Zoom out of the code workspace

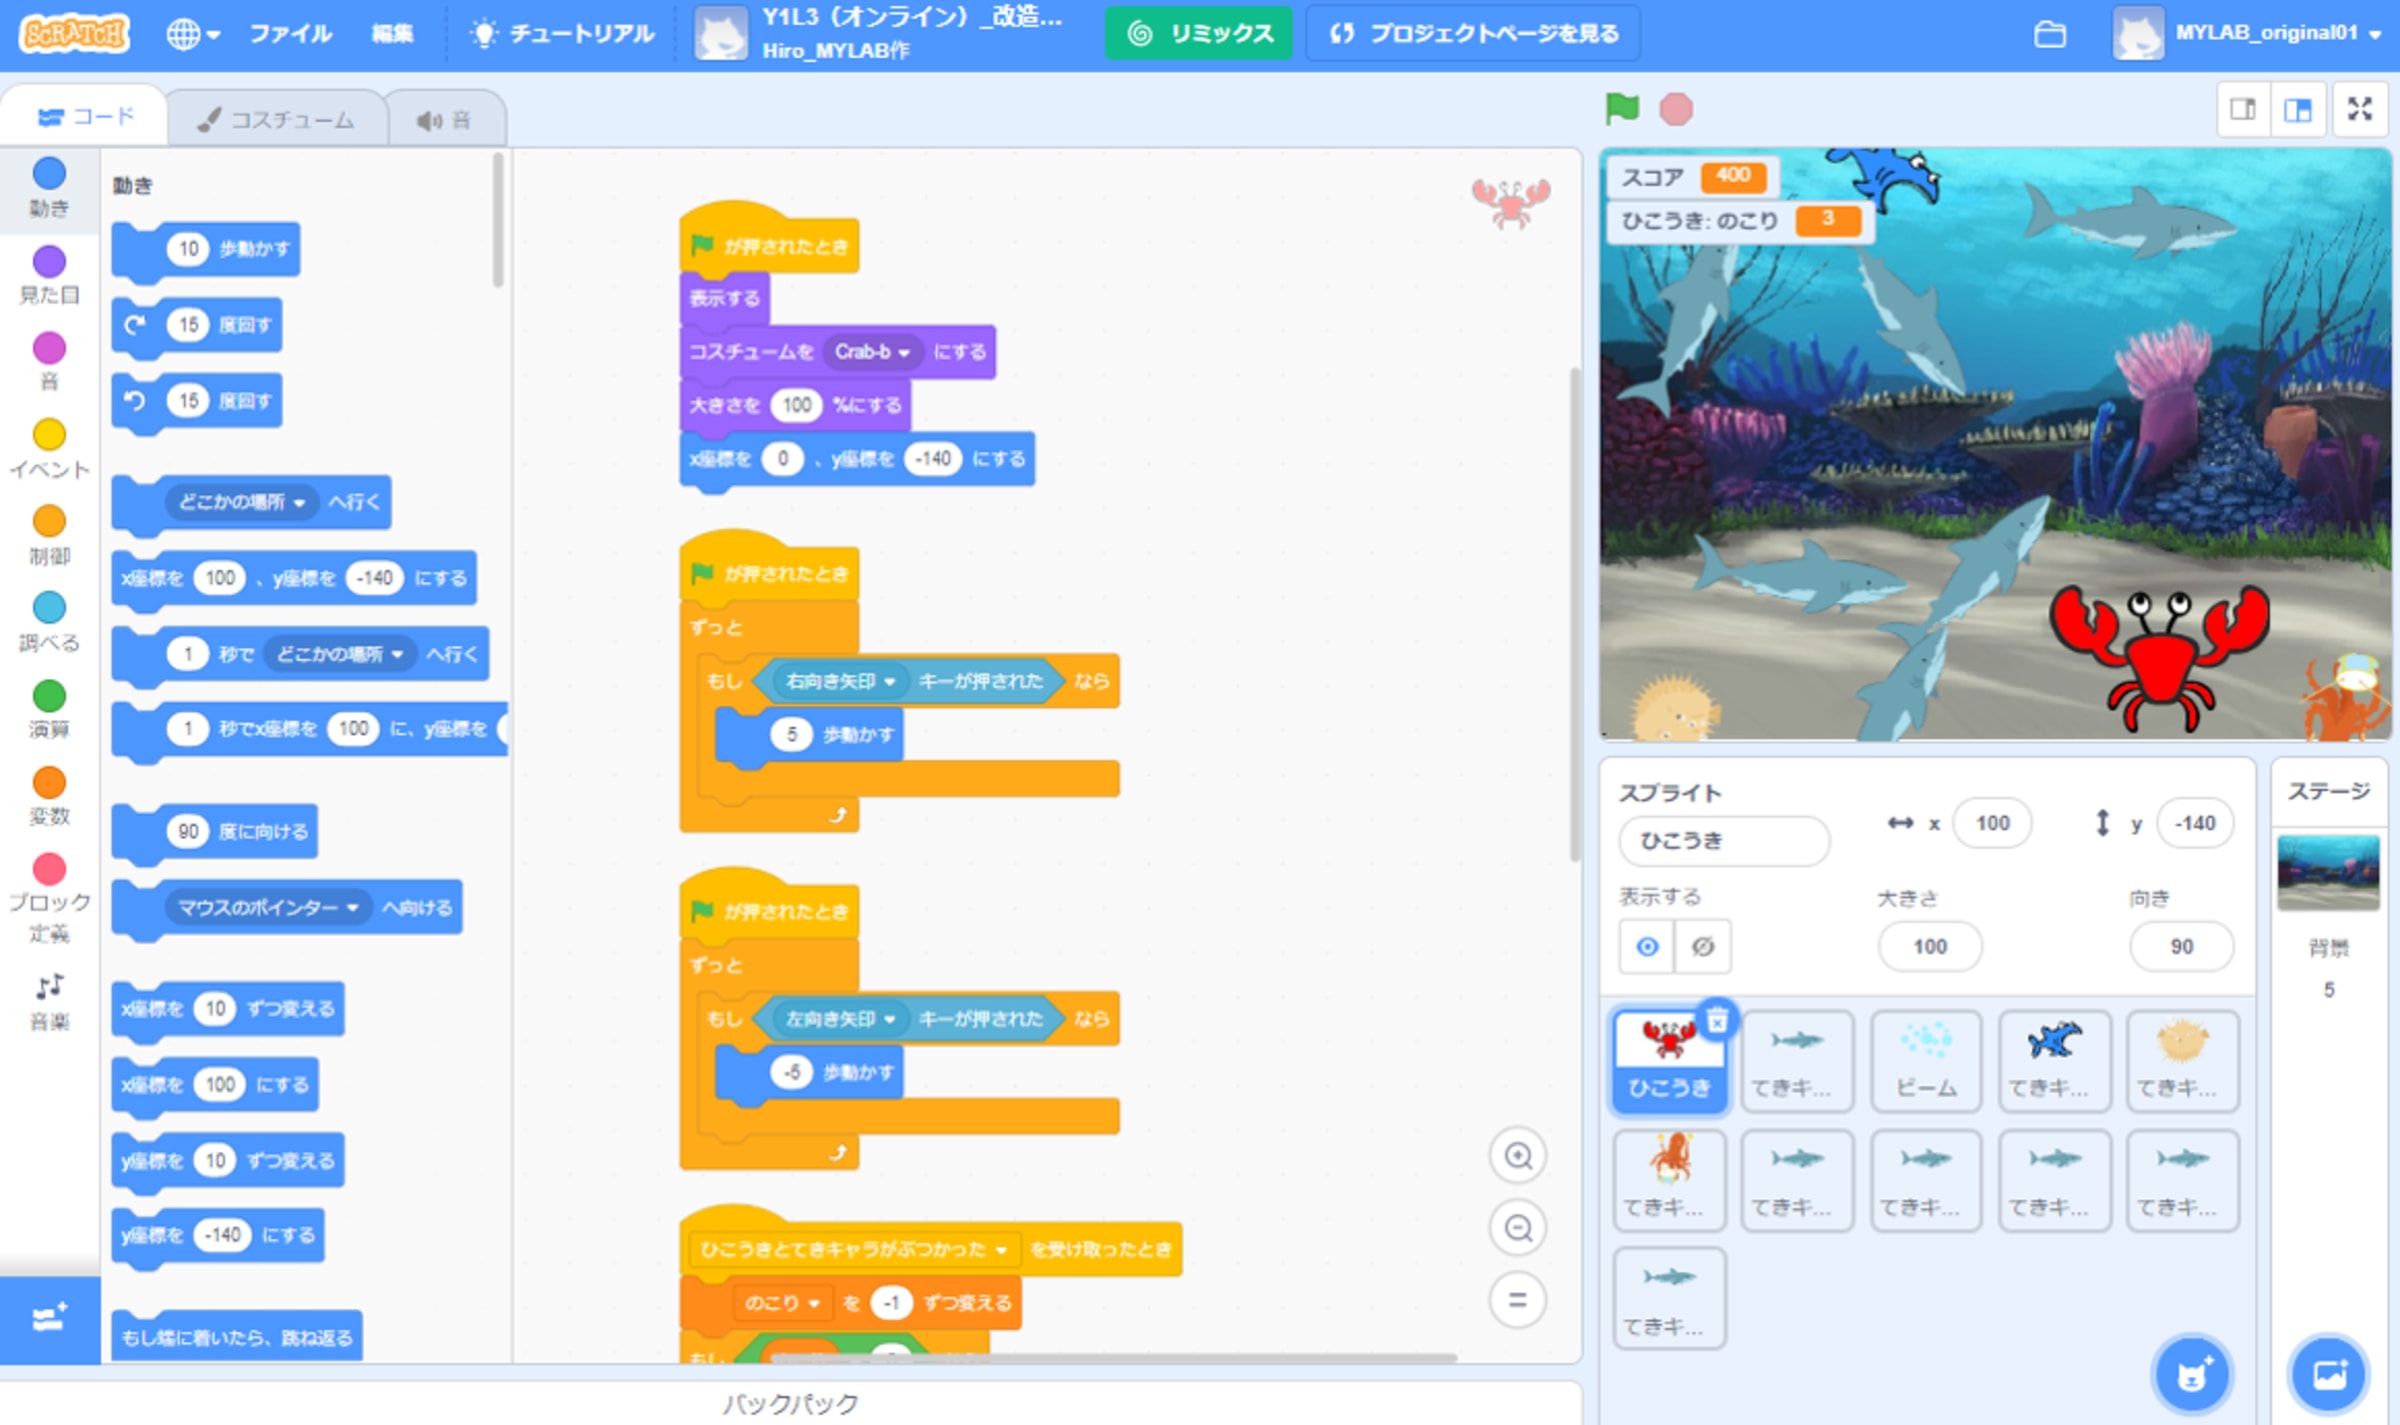pos(1518,1228)
